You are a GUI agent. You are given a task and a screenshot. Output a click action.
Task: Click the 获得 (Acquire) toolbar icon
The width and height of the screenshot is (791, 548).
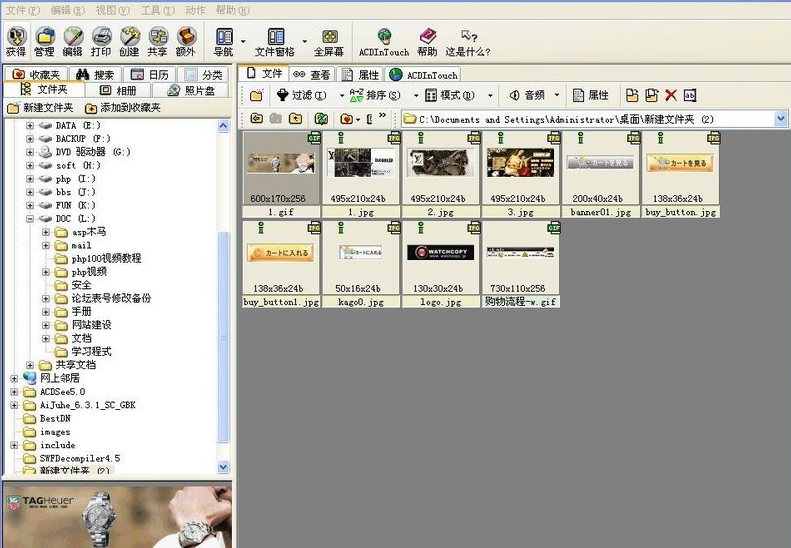(16, 41)
